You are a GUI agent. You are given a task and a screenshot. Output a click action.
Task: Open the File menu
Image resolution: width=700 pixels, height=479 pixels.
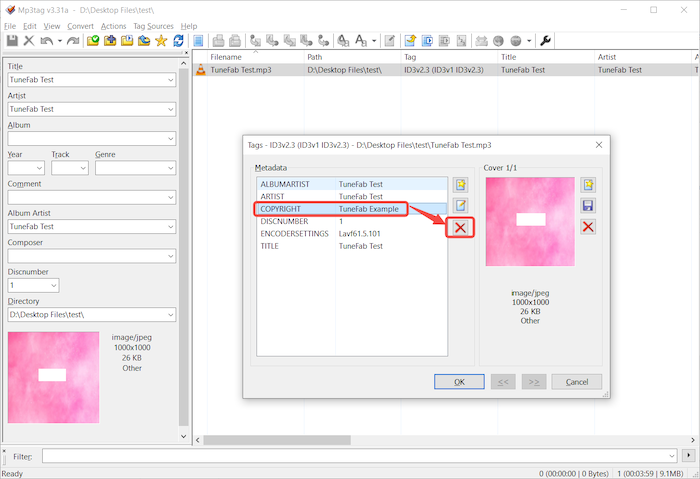(x=10, y=26)
